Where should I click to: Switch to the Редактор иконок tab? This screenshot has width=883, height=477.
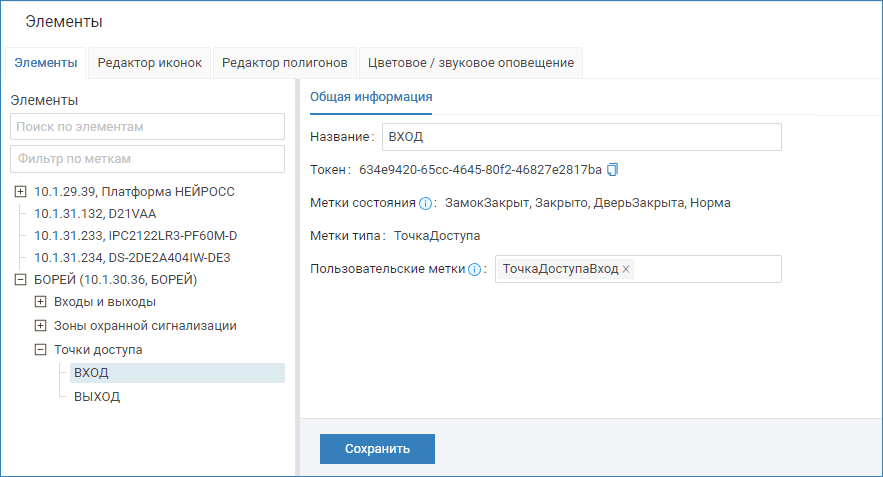coord(149,63)
